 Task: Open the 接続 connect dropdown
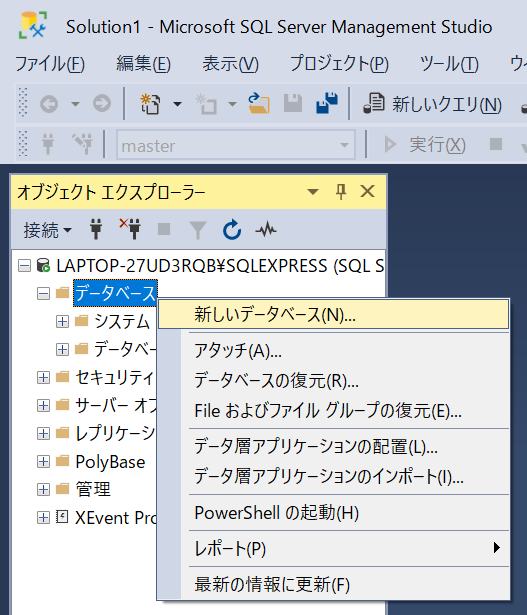pos(47,230)
